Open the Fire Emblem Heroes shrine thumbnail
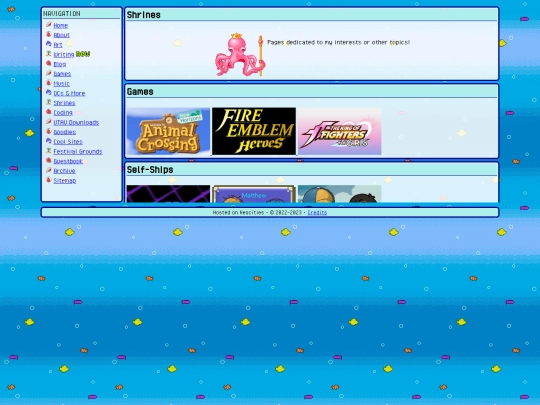 pos(254,131)
